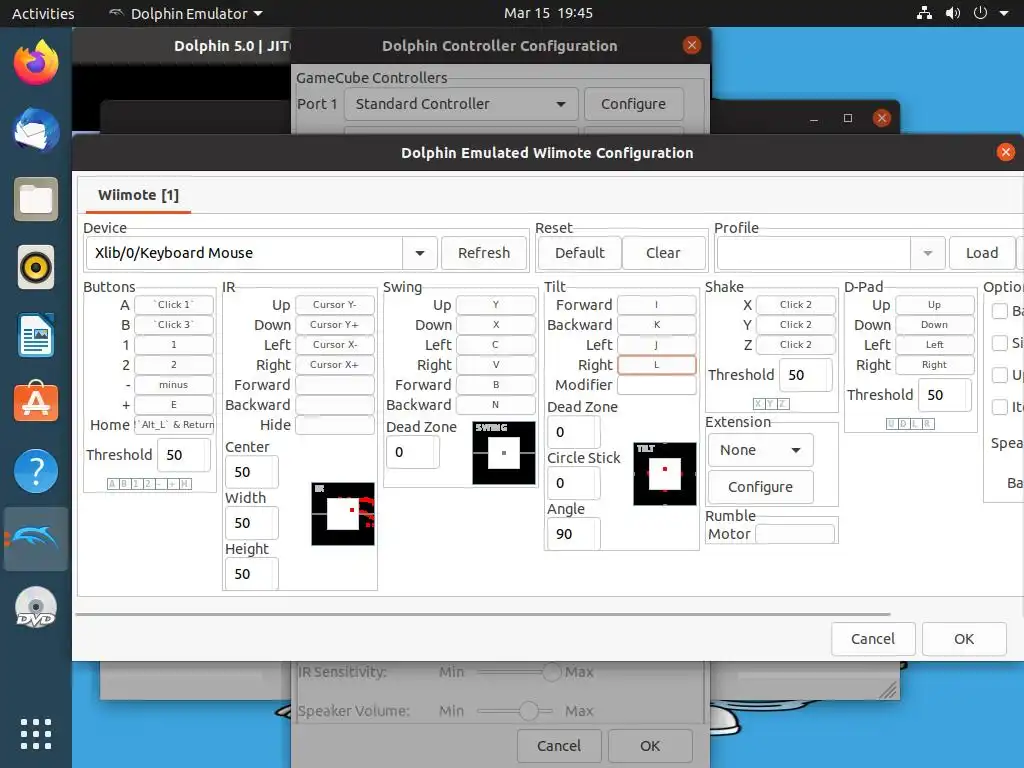Viewport: 1024px width, 768px height.
Task: Click the Swing preview image
Action: point(504,453)
